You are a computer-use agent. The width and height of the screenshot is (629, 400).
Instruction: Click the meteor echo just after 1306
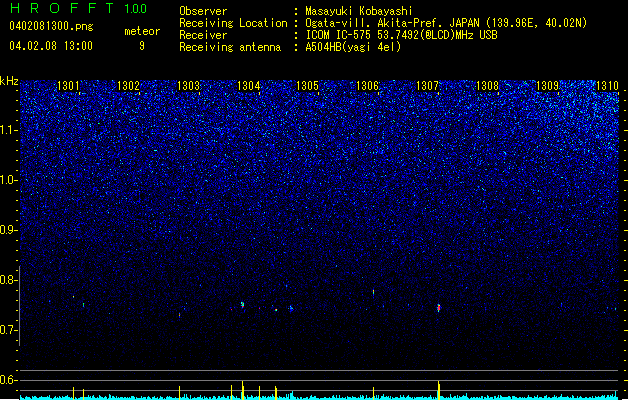pos(373,292)
